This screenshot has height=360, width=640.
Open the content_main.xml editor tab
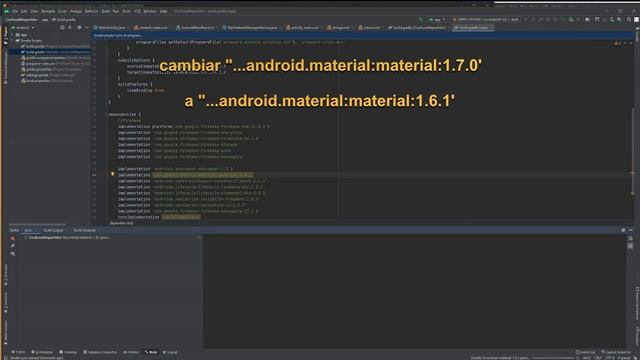(151, 28)
